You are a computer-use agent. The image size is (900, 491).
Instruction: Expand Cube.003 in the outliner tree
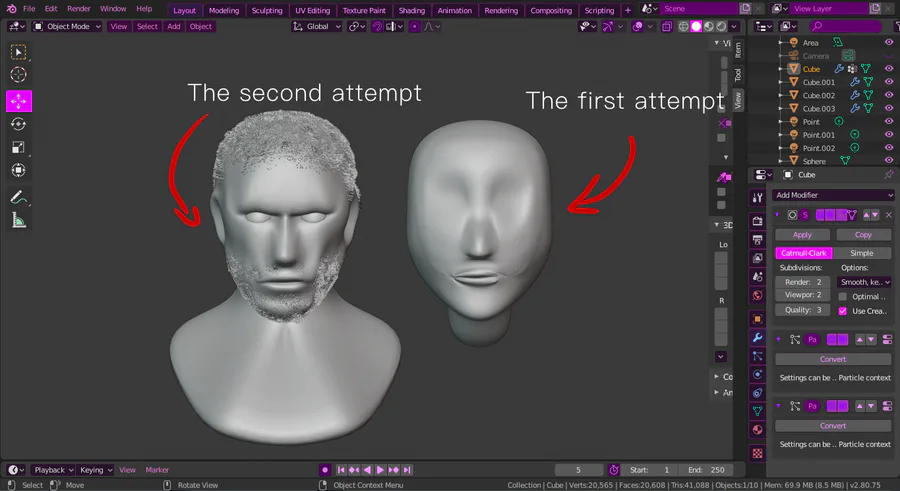(781, 109)
